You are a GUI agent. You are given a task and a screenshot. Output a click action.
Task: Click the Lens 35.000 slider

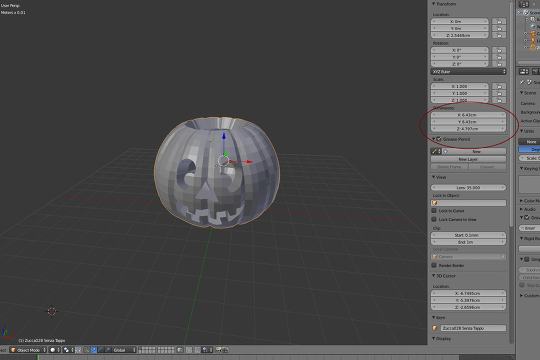[468, 188]
